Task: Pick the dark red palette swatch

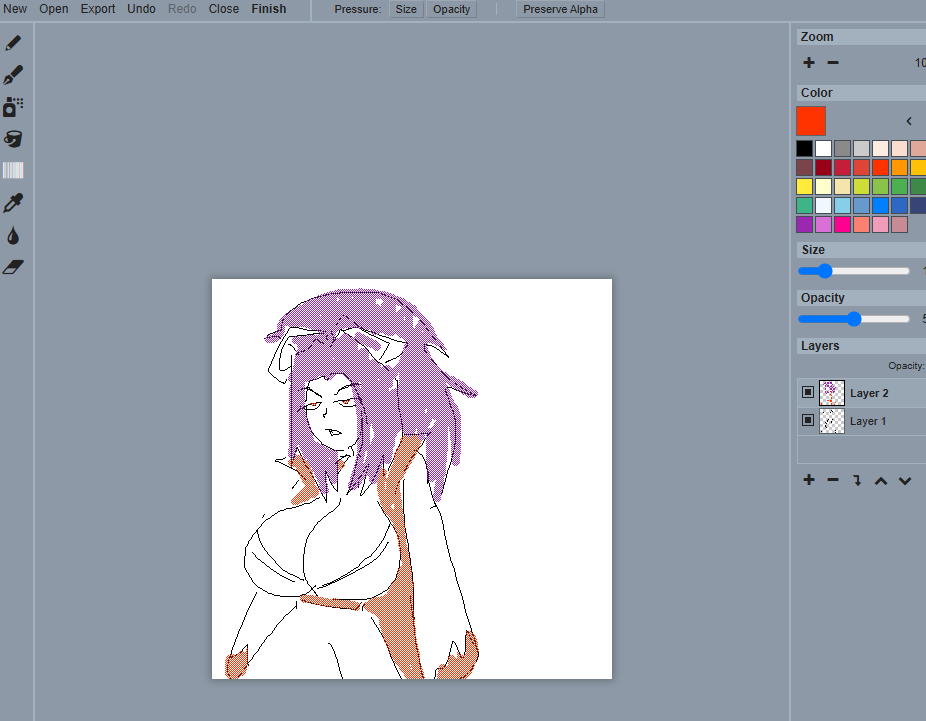Action: coord(823,167)
